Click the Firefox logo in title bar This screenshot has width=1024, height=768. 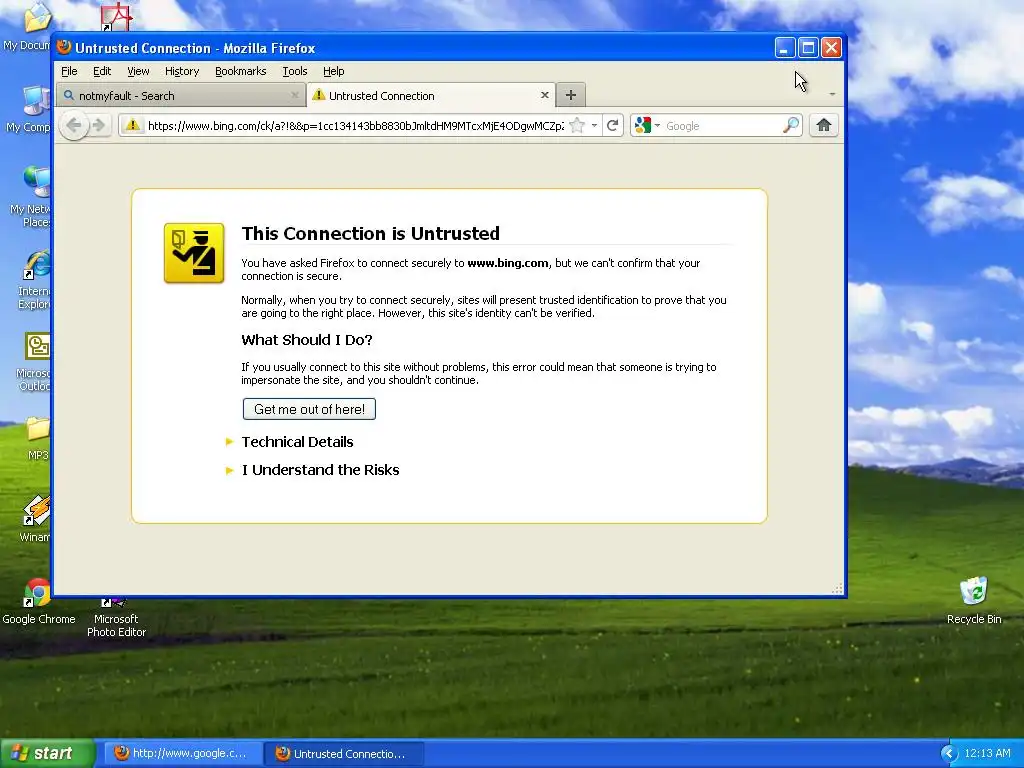pyautogui.click(x=64, y=47)
